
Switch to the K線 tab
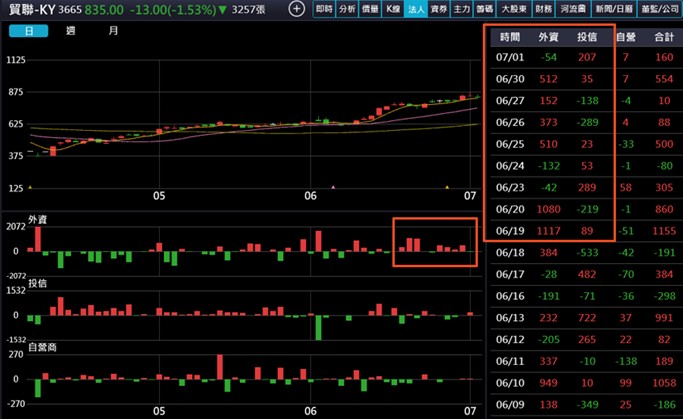393,9
